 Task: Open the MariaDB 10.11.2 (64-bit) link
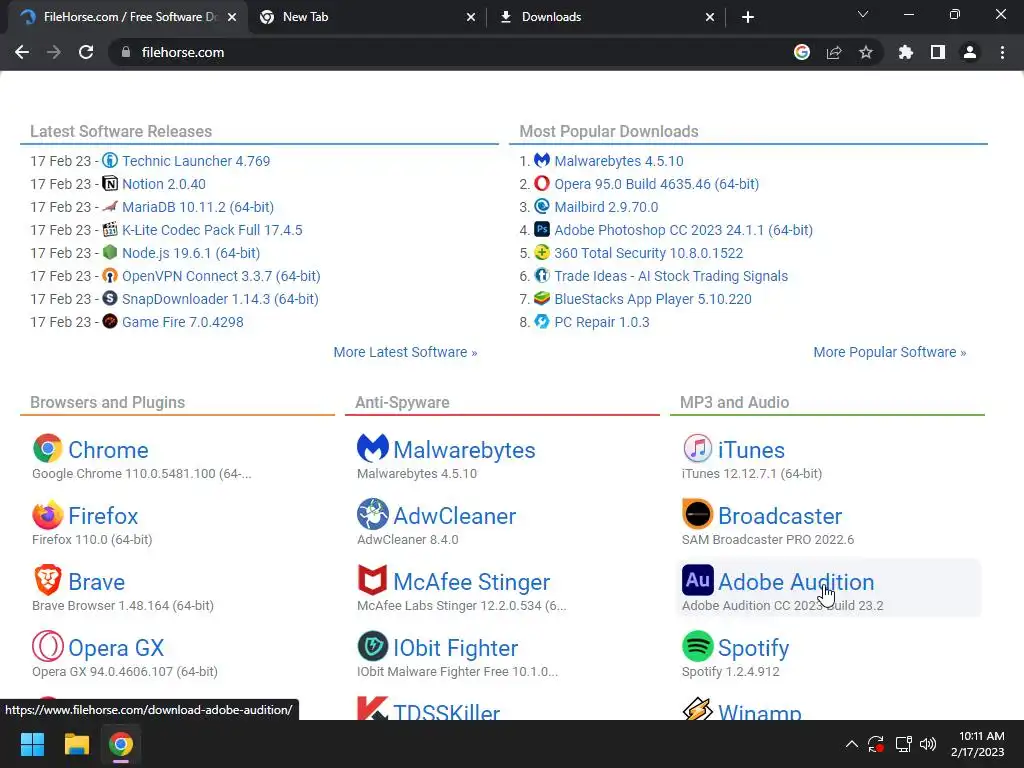198,207
